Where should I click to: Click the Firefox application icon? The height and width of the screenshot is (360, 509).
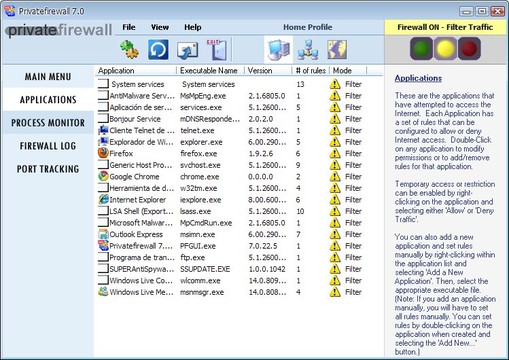pyautogui.click(x=103, y=153)
